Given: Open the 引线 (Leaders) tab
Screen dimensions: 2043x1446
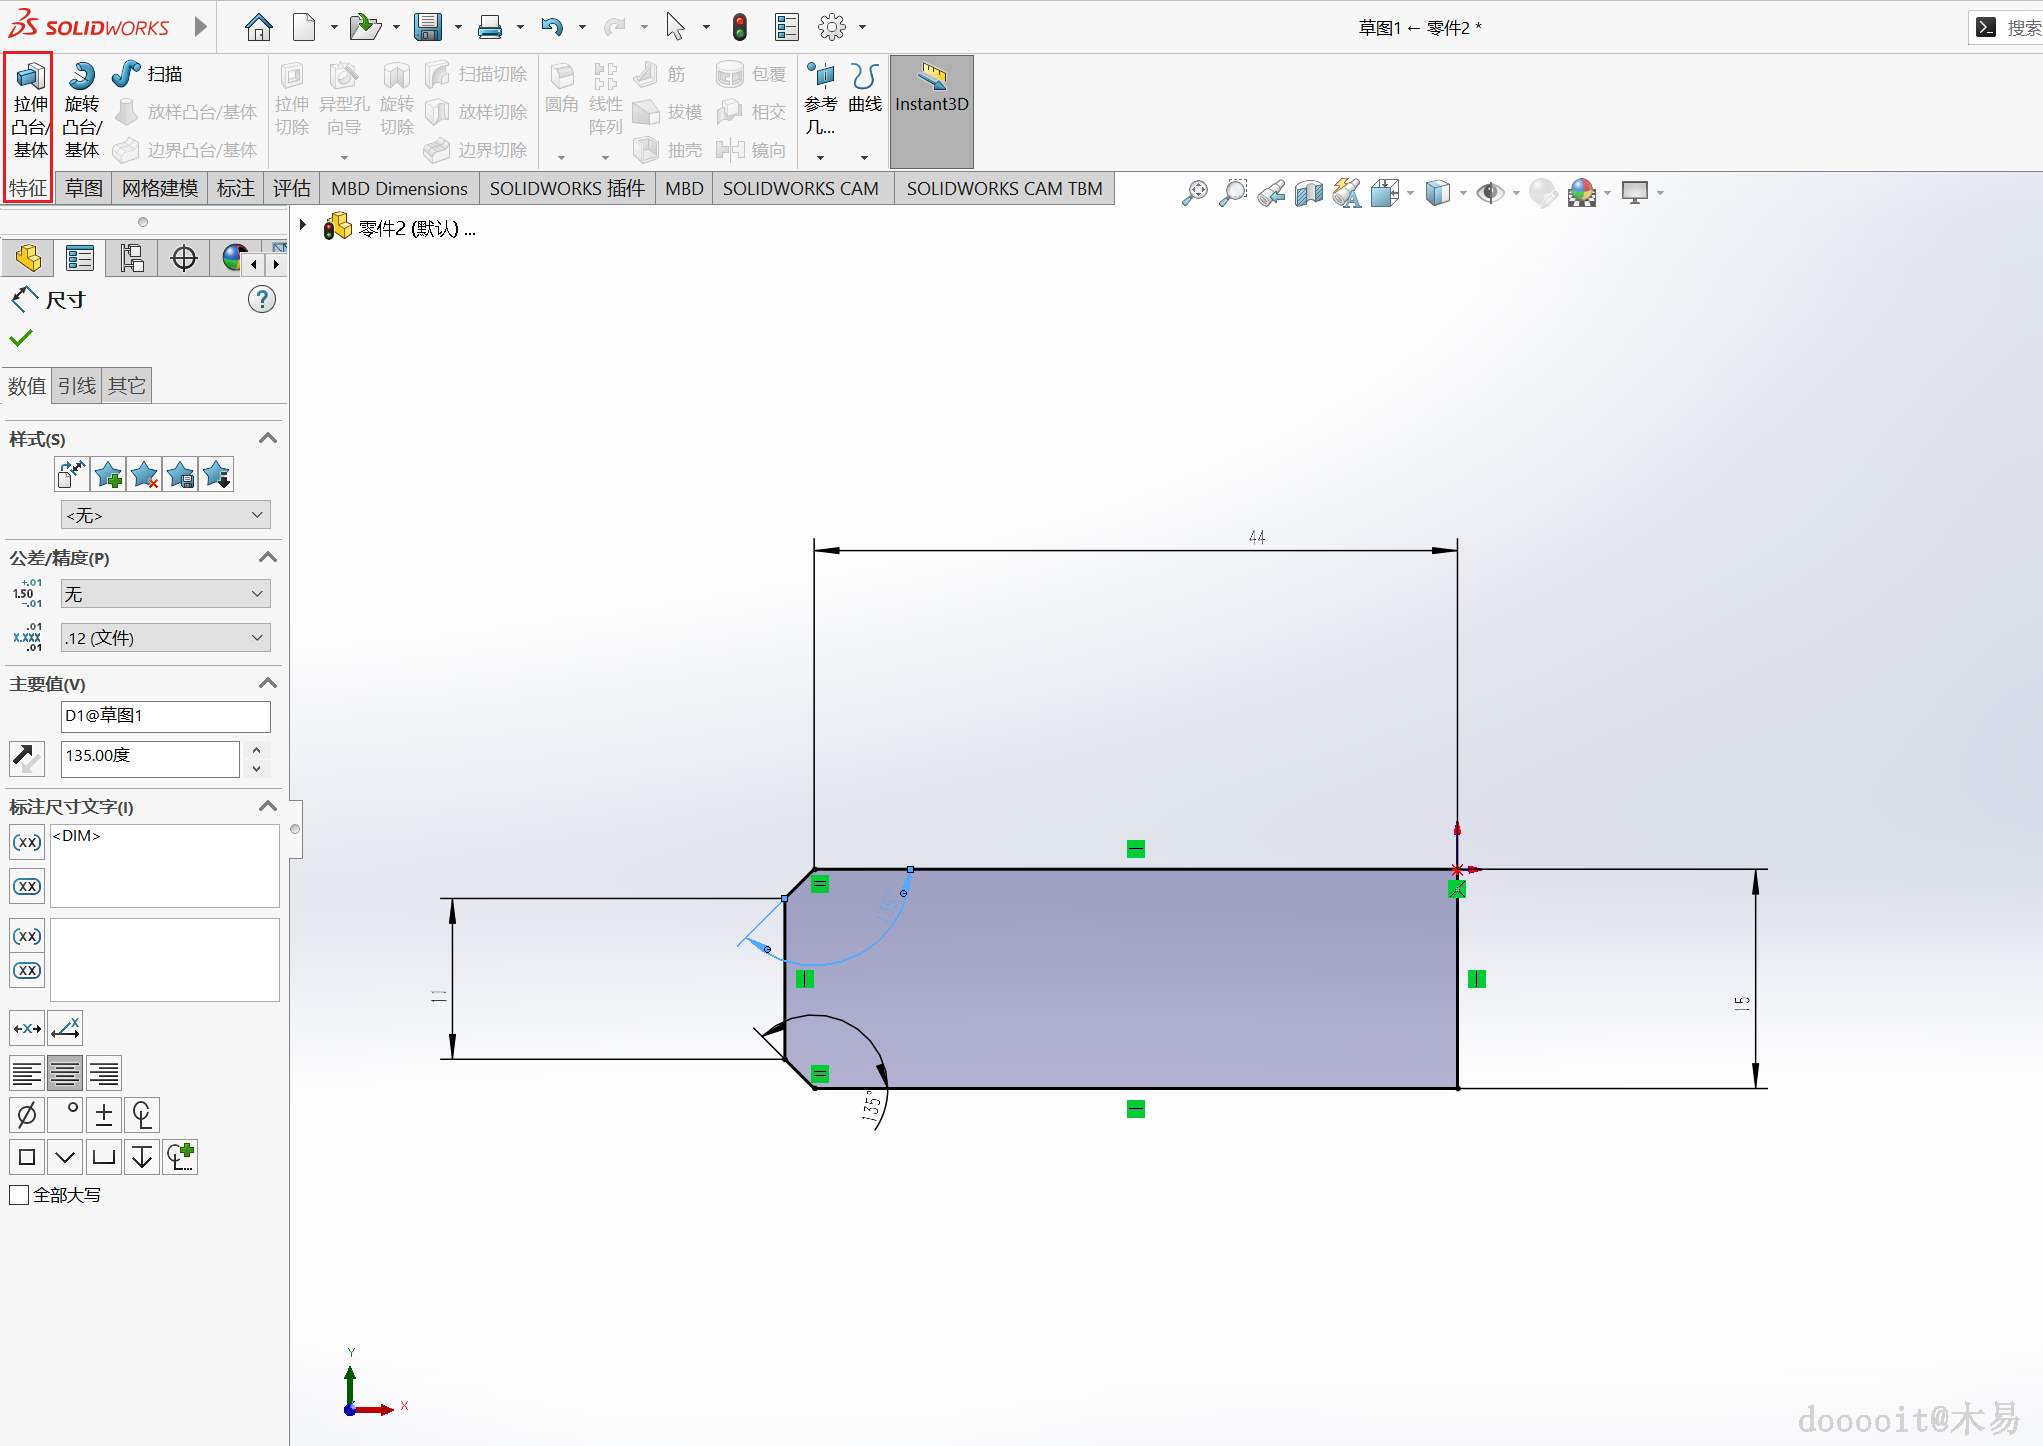Looking at the screenshot, I should pos(77,386).
